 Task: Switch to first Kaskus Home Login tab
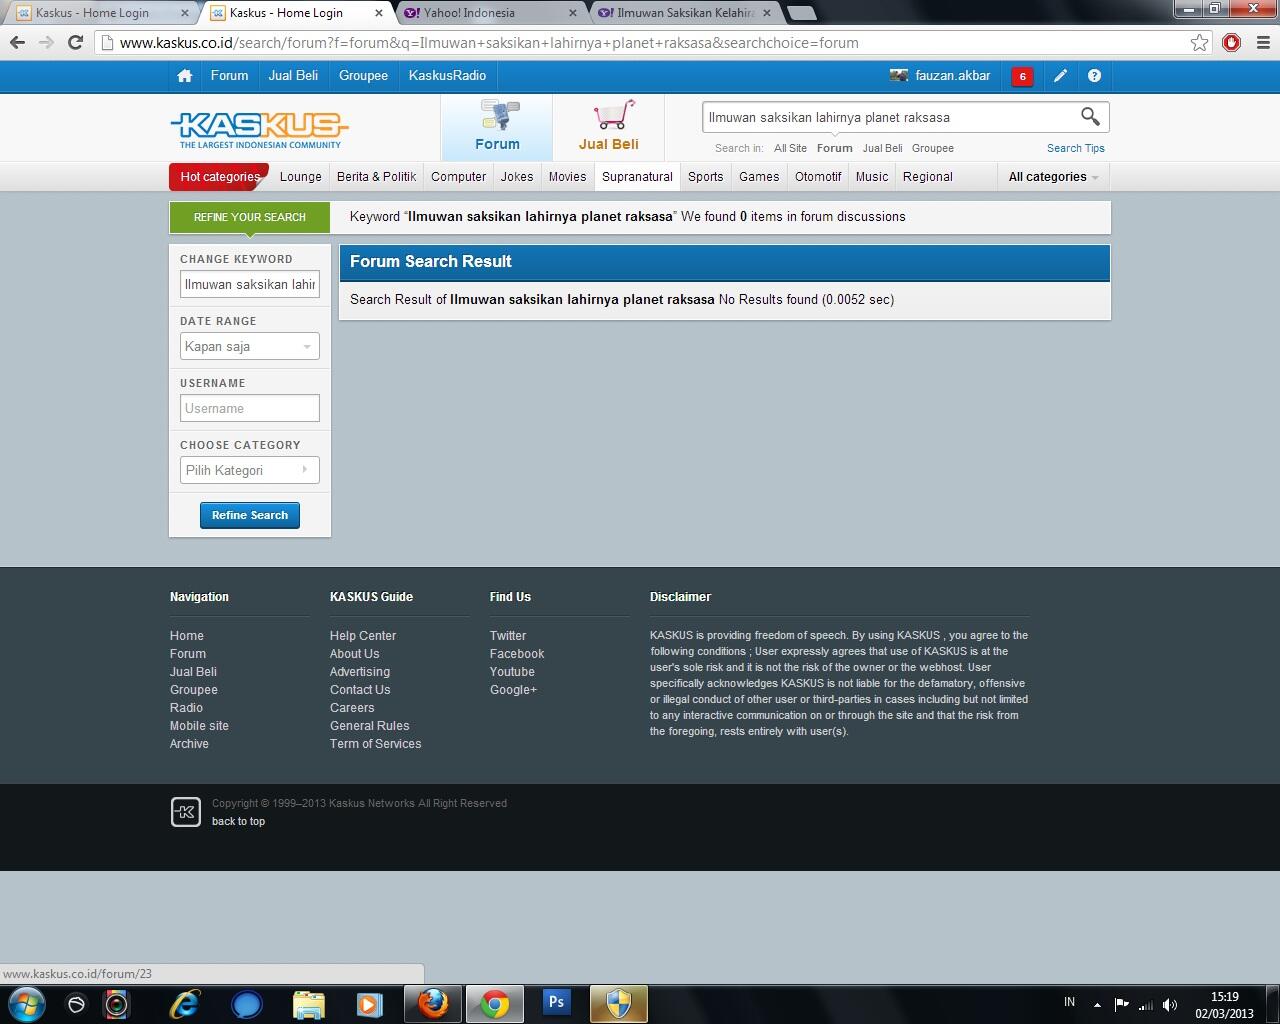pyautogui.click(x=98, y=13)
